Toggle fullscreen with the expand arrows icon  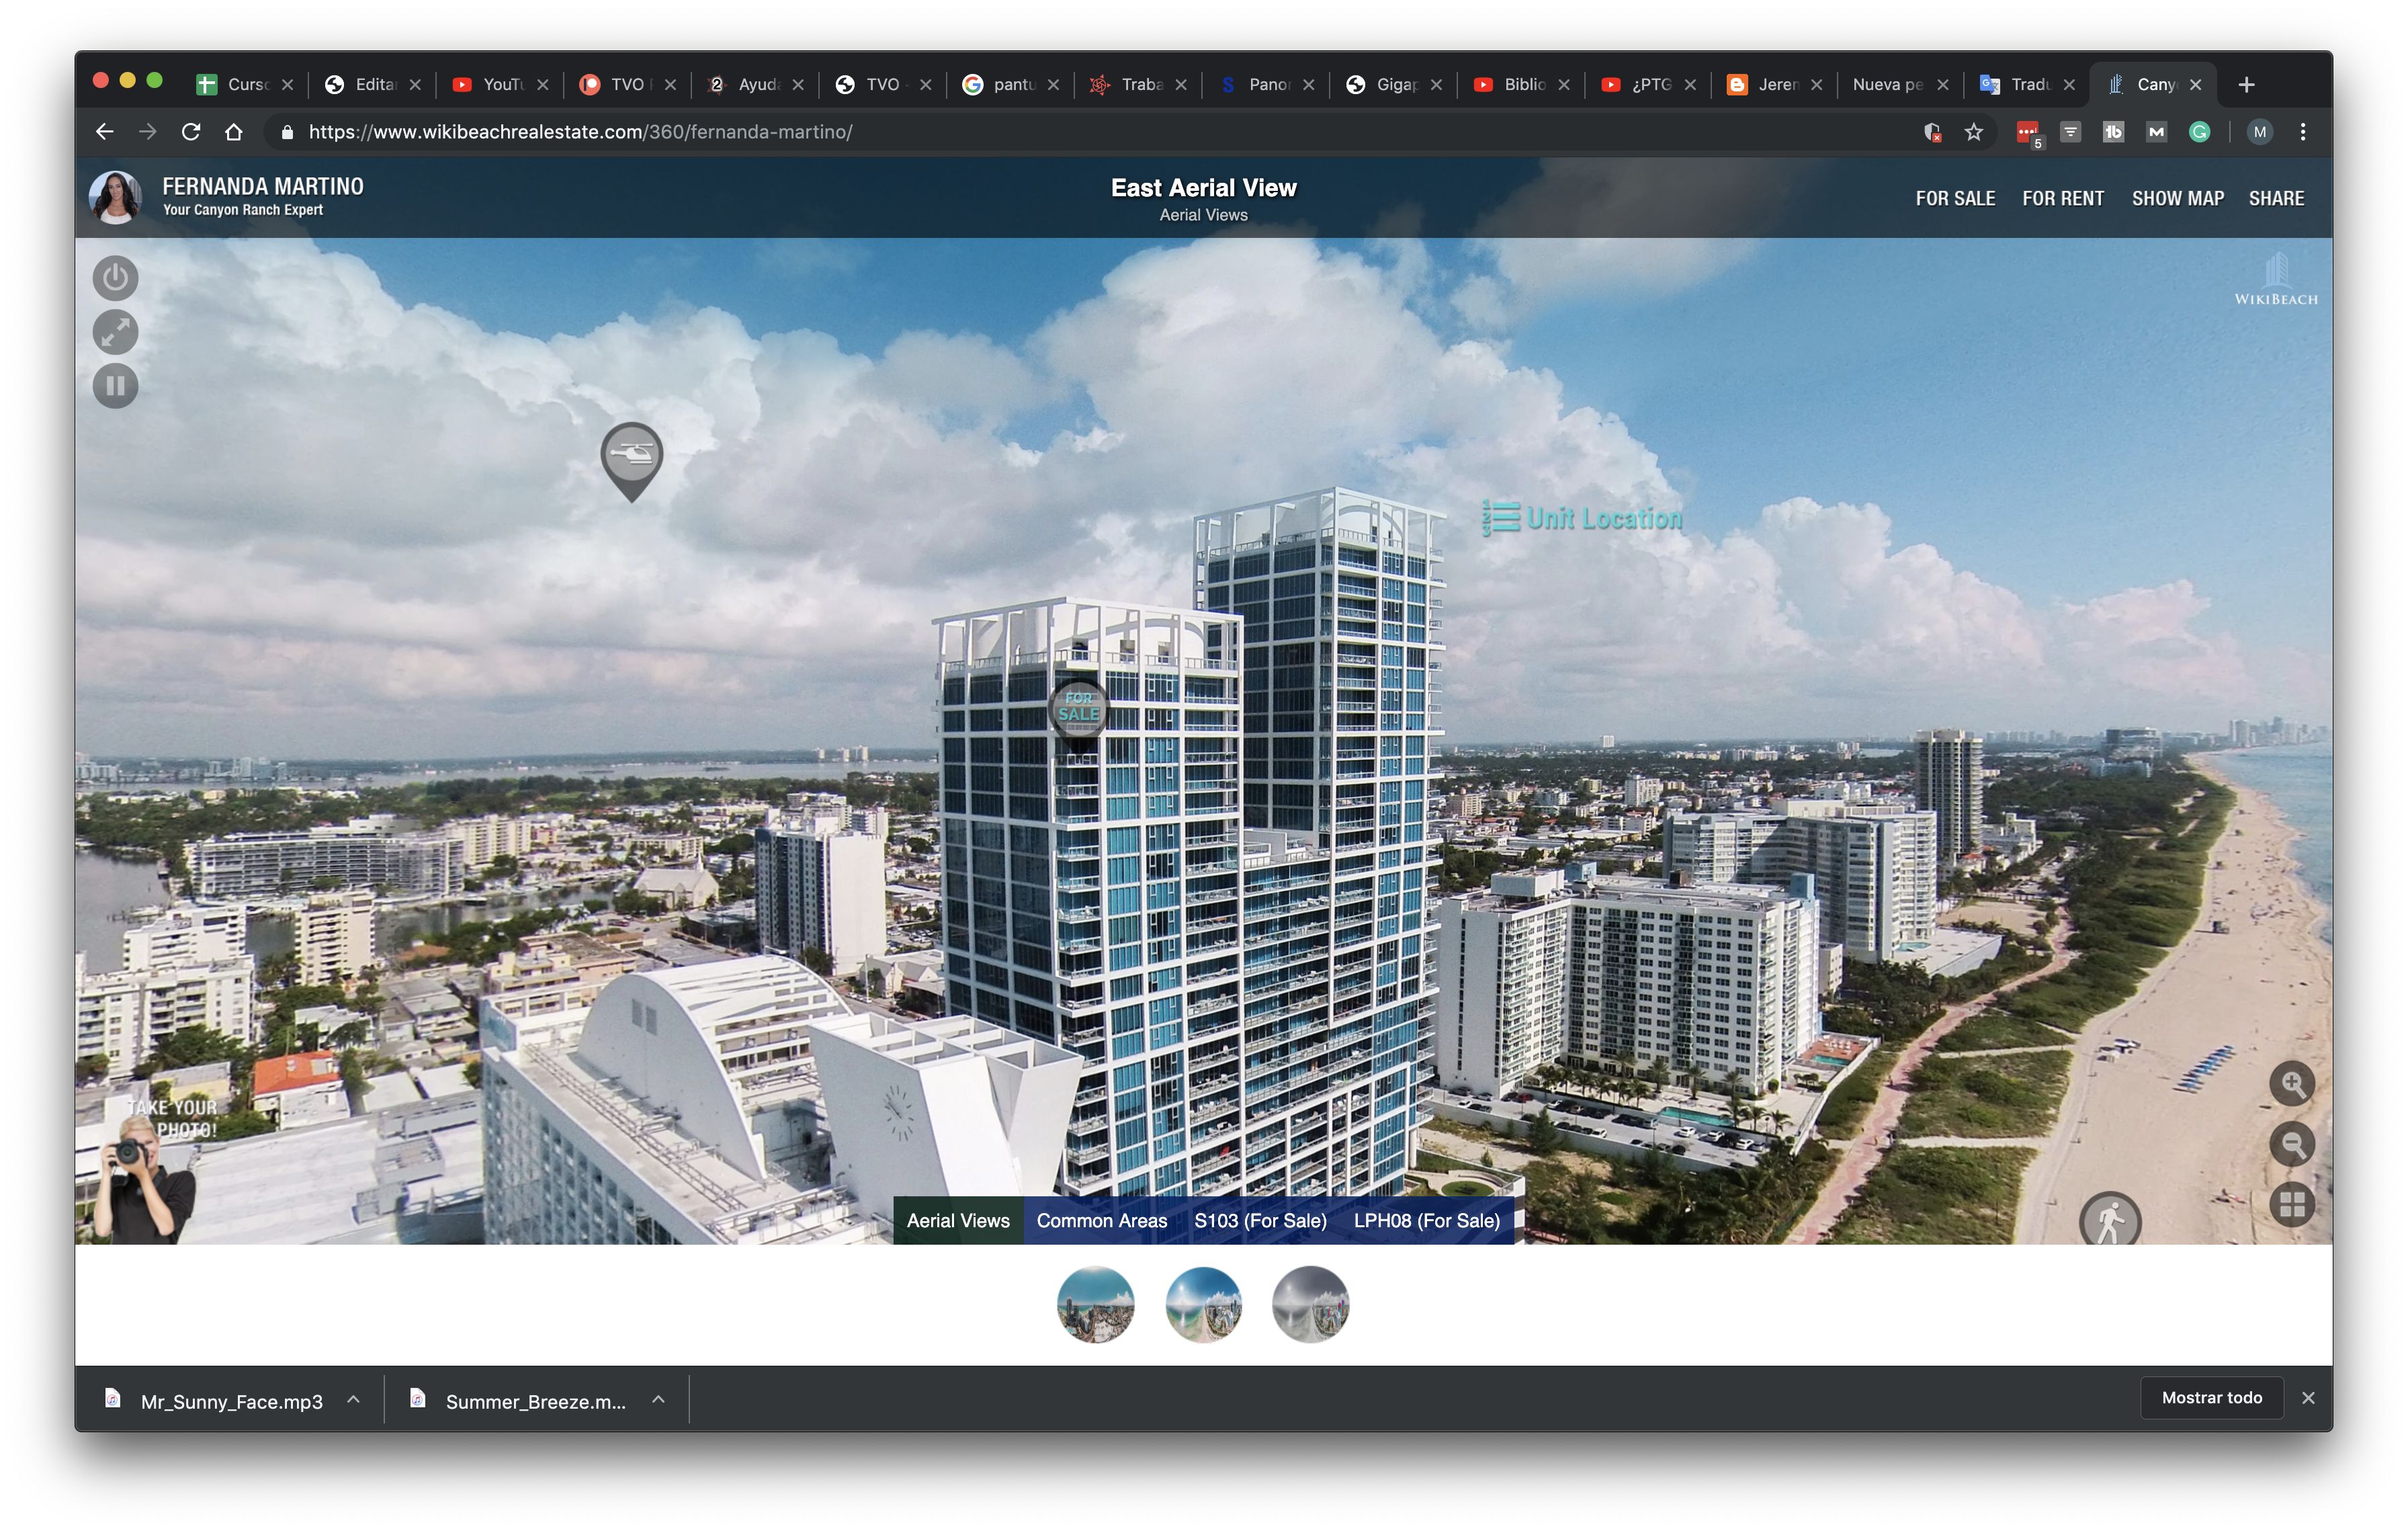tap(115, 332)
